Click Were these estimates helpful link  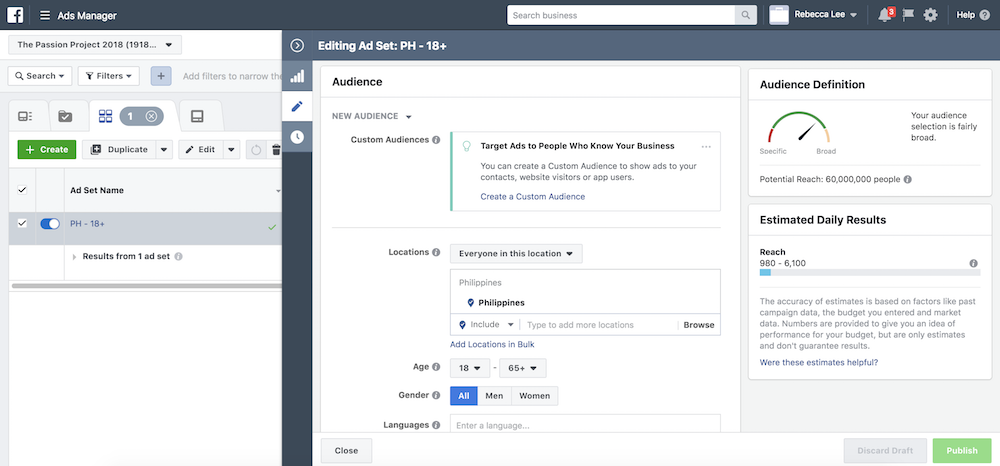tap(819, 363)
